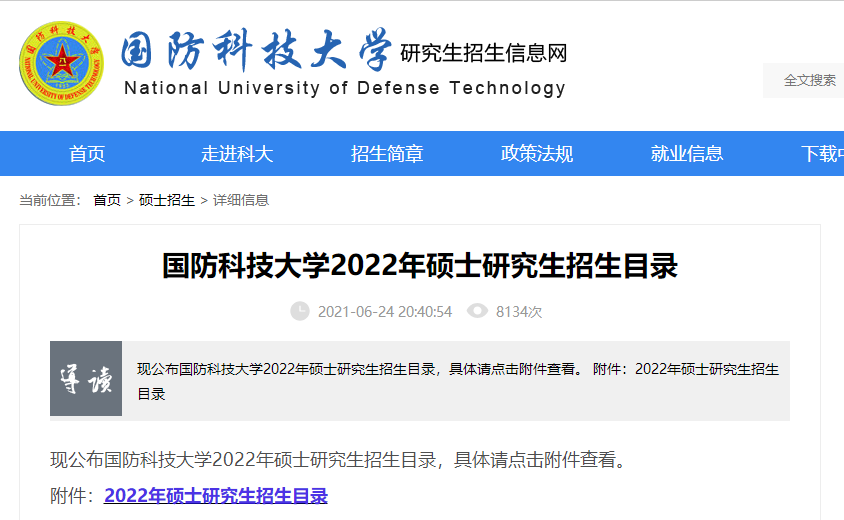Click the article headline 国防科技大学2022年硕士研究生招生目录
Image resolution: width=844 pixels, height=520 pixels.
(420, 266)
